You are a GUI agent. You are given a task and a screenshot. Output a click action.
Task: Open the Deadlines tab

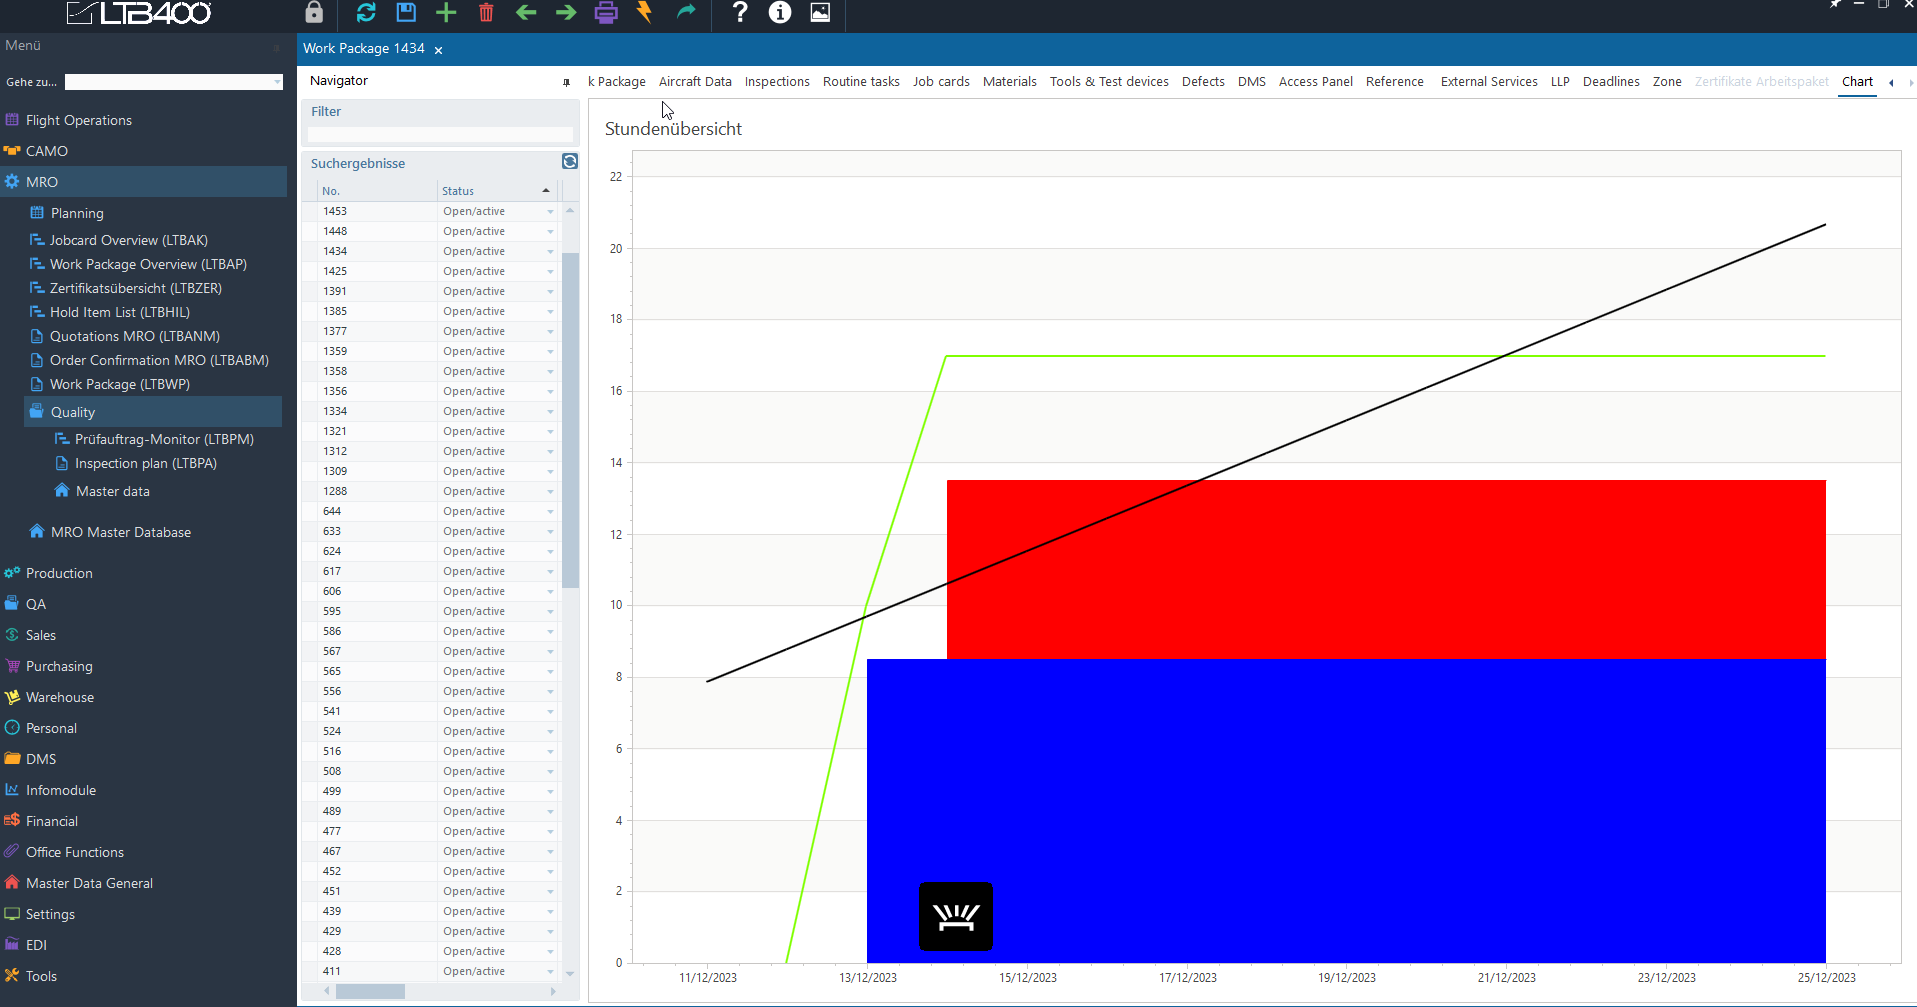point(1610,82)
